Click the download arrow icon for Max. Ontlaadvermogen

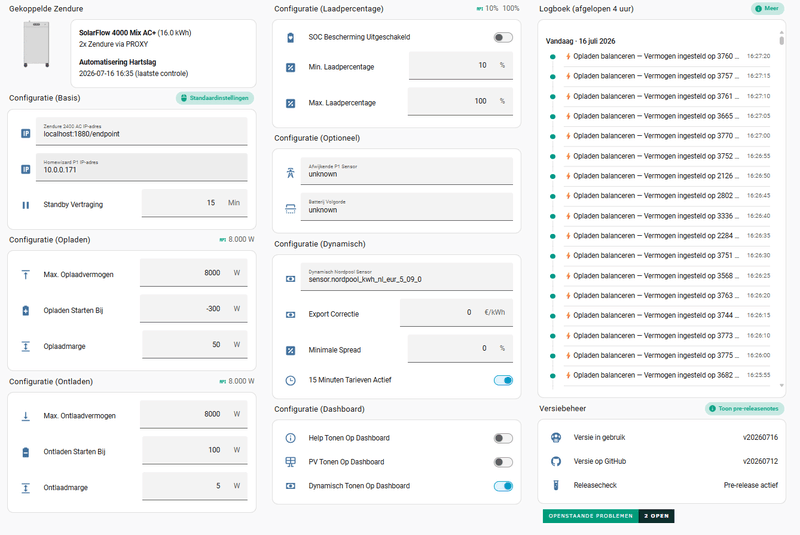tap(26, 416)
